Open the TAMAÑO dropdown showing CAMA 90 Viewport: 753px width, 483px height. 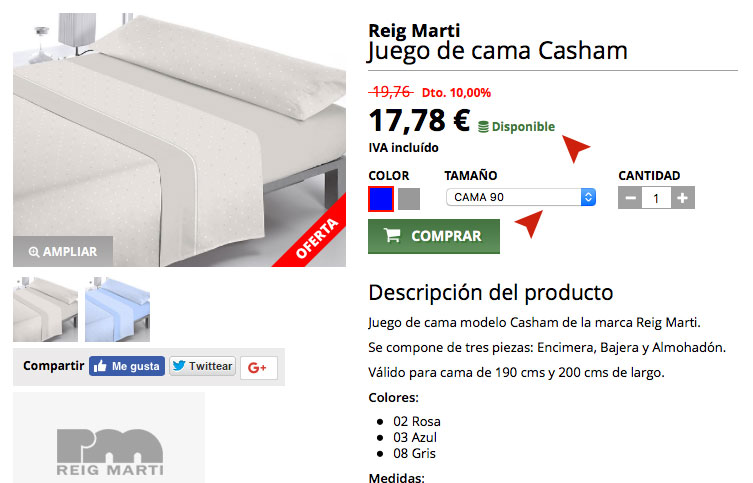pyautogui.click(x=521, y=197)
